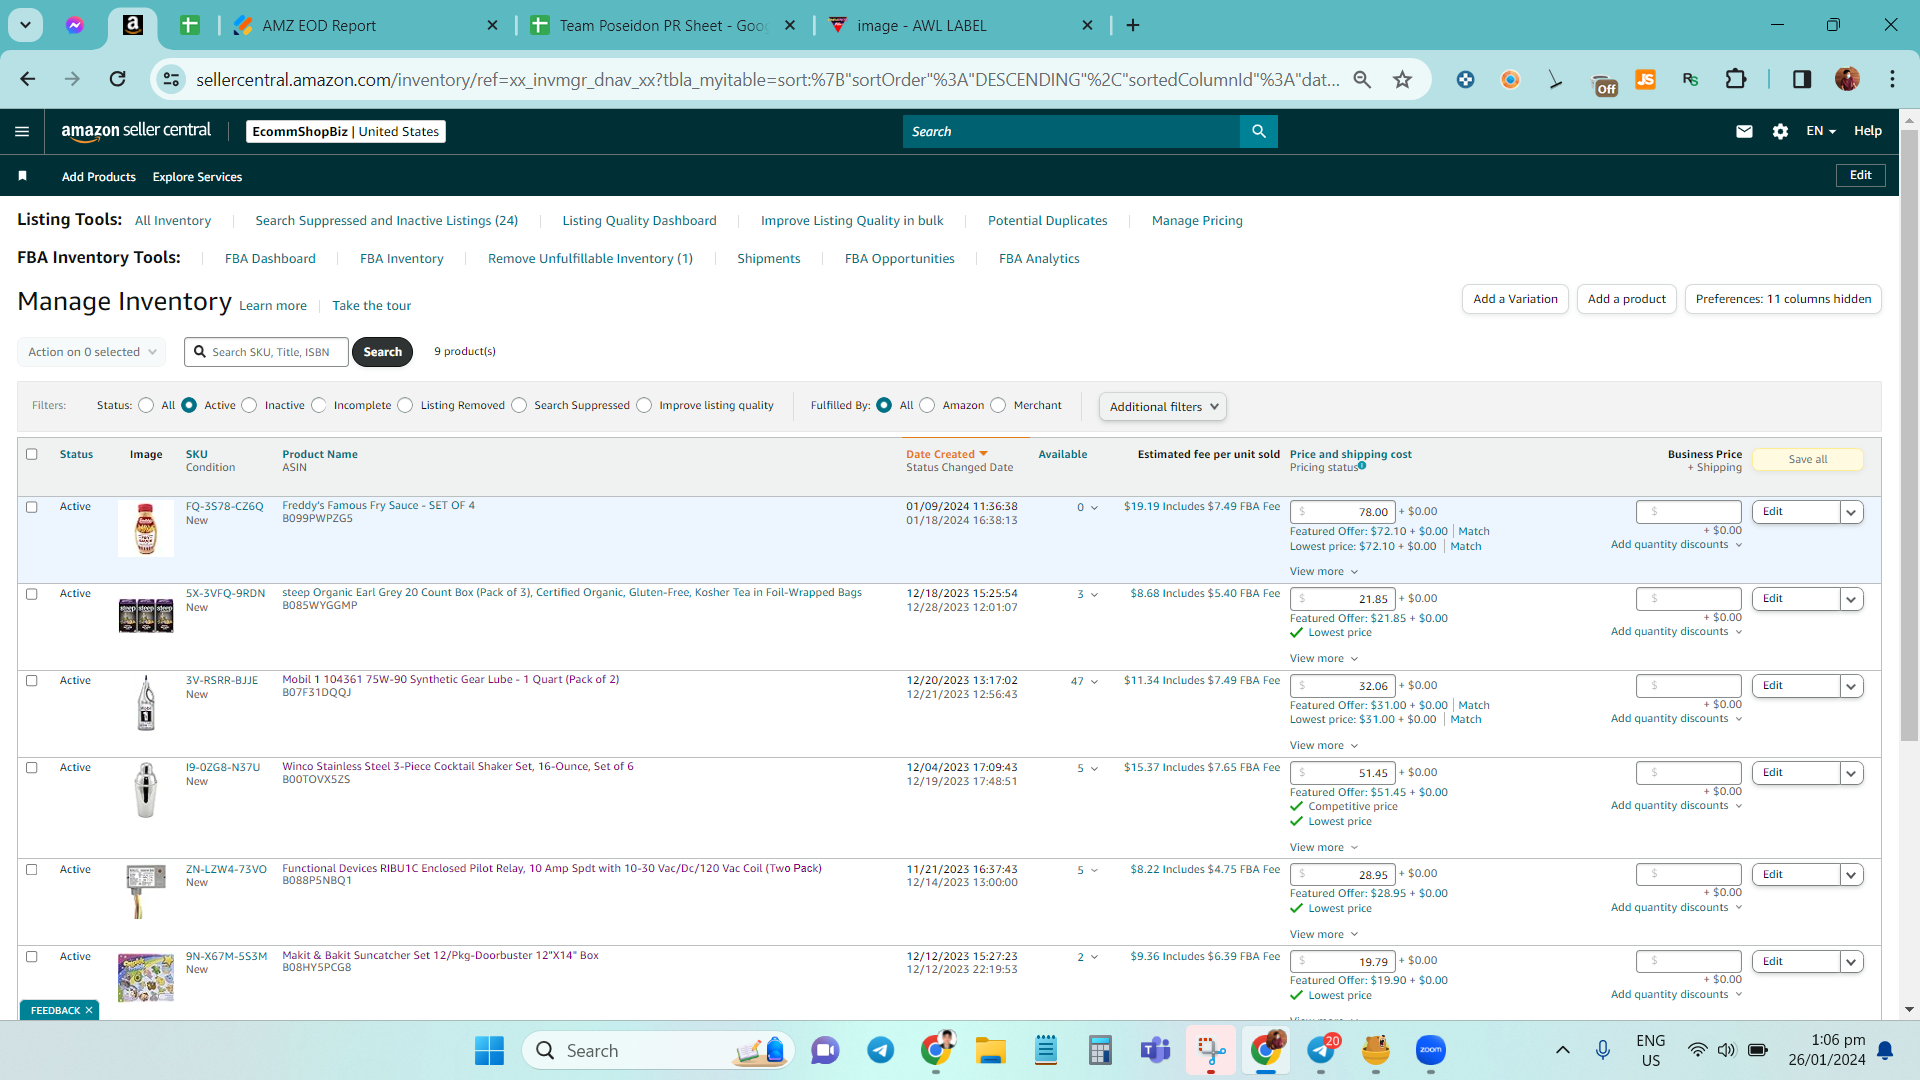
Task: Click the price field showing 78.00
Action: 1342,512
